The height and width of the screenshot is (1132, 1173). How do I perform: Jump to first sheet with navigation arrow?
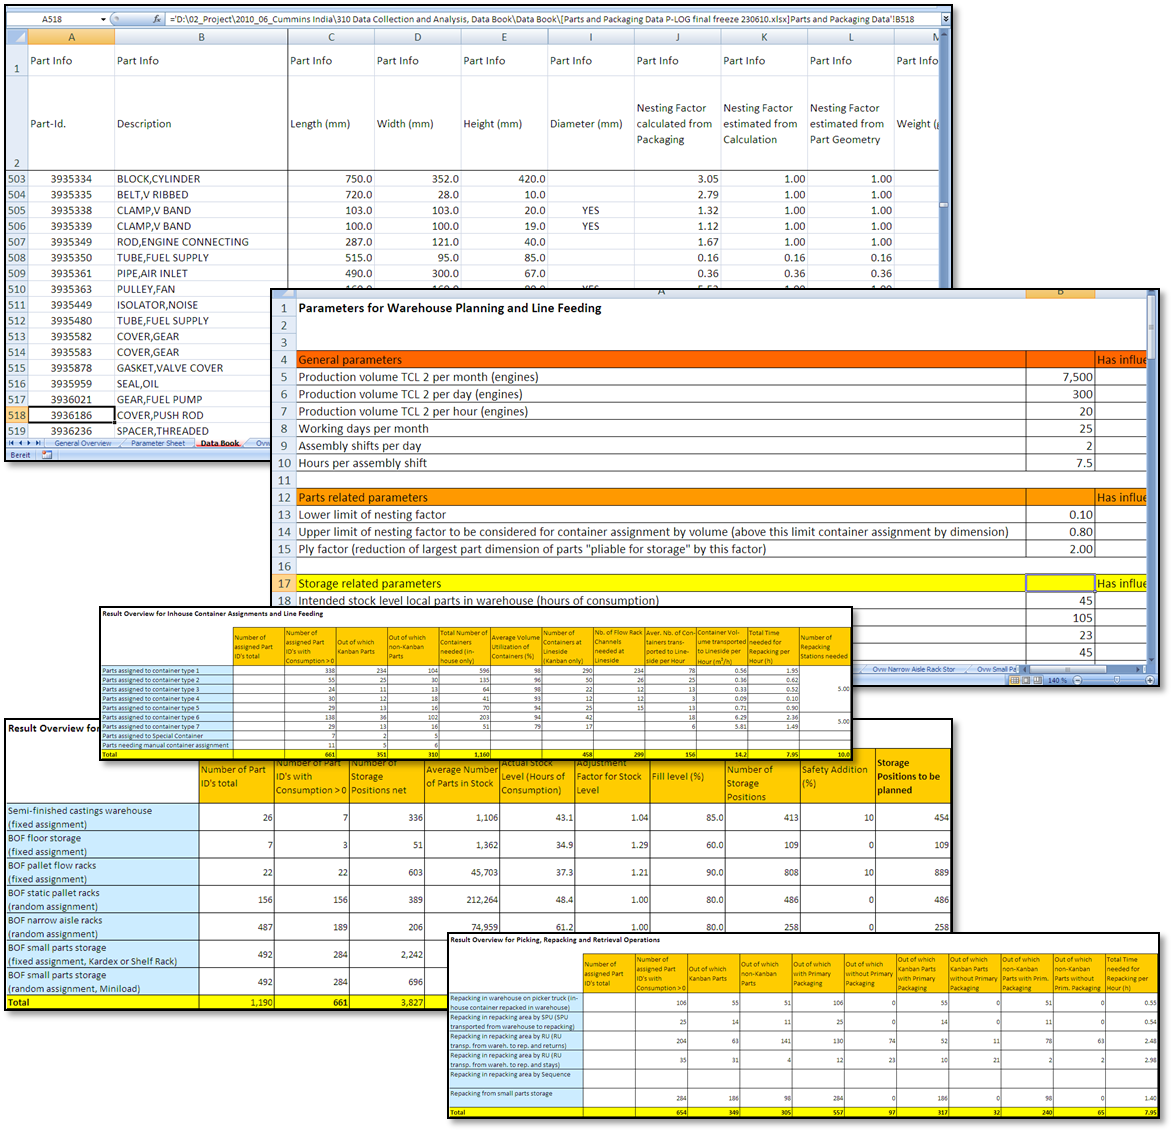pos(11,443)
